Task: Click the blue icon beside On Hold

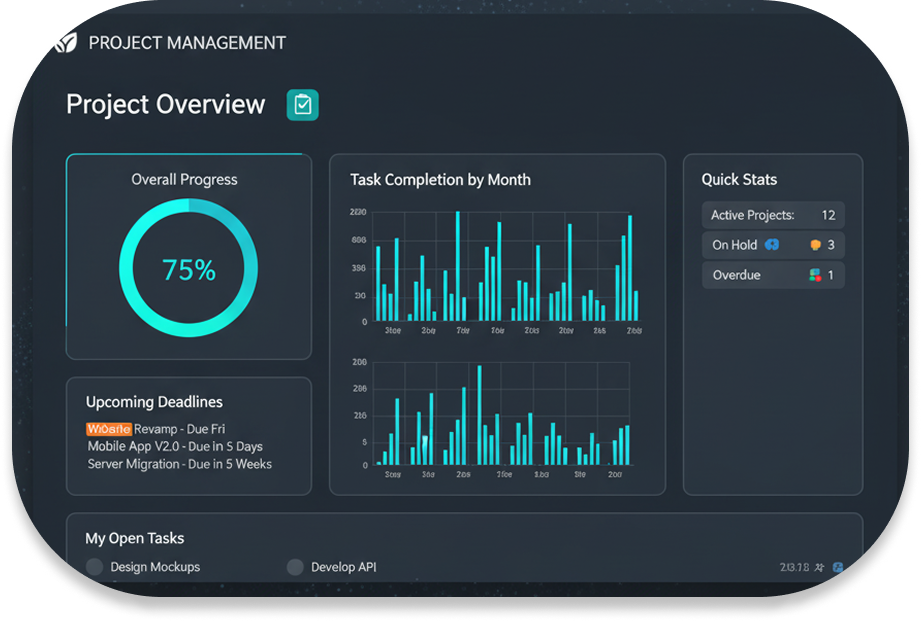Action: [771, 244]
